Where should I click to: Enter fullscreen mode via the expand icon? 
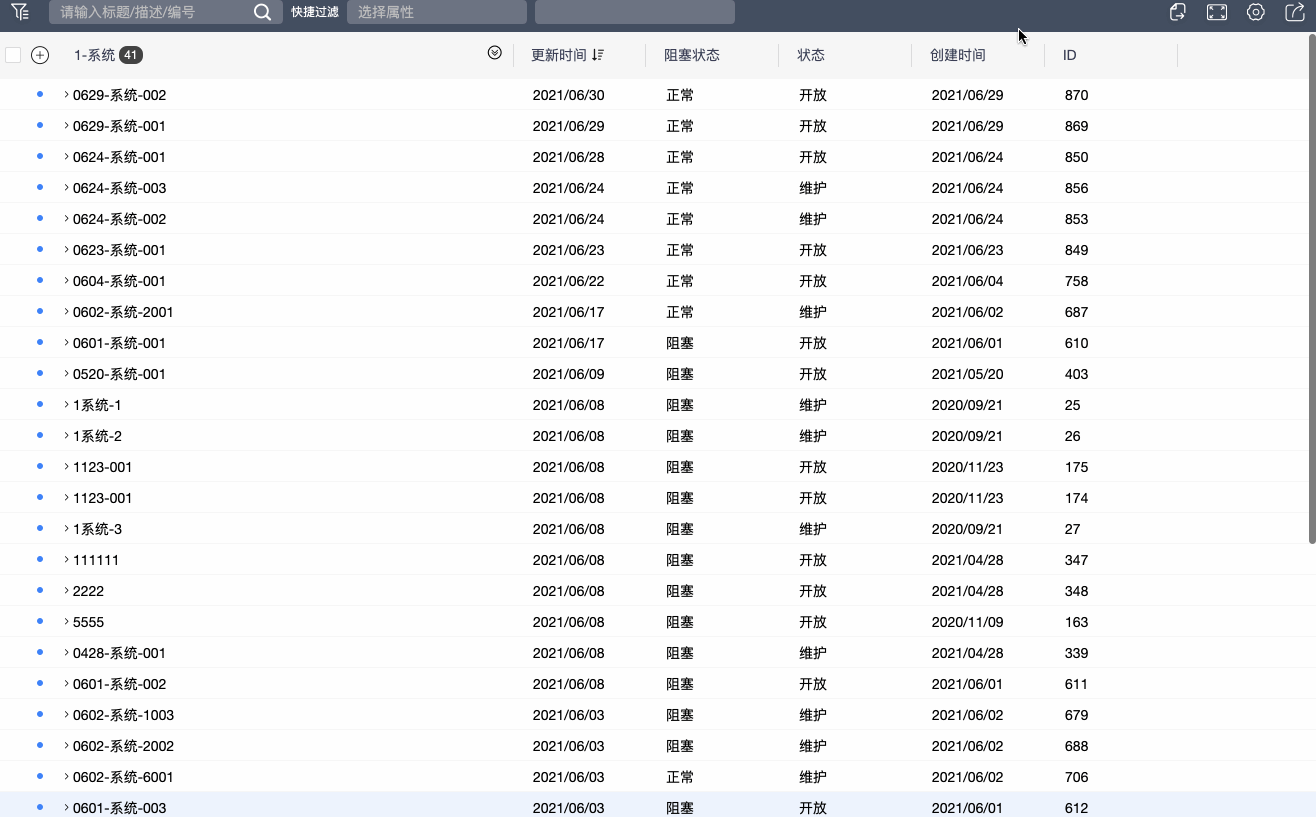pos(1216,12)
